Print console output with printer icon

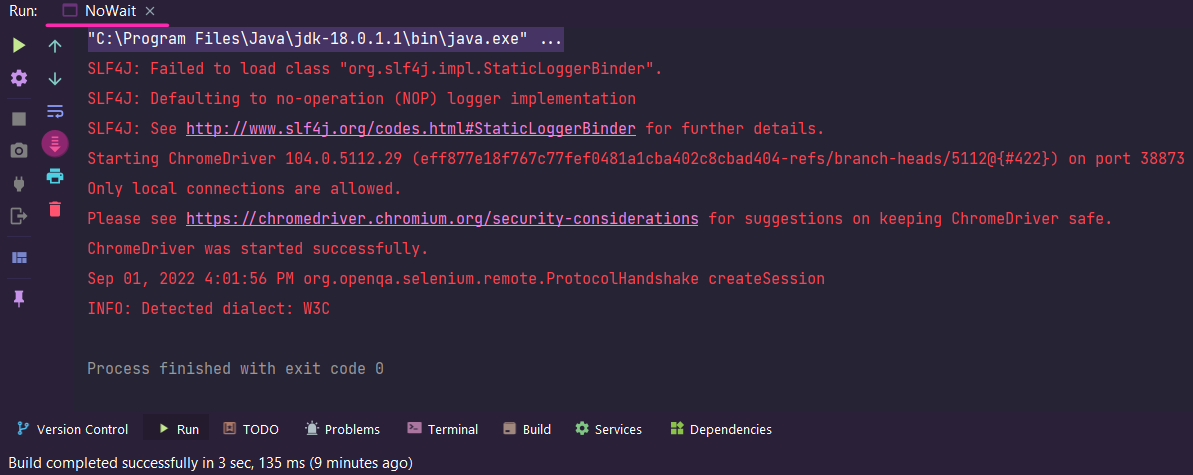(55, 176)
